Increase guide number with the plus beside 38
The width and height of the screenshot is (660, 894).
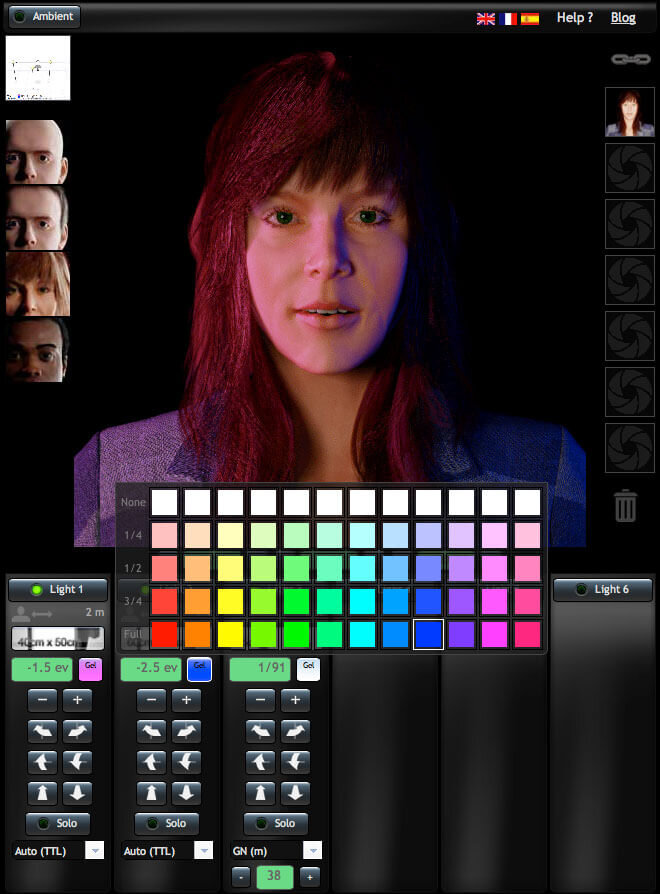309,877
